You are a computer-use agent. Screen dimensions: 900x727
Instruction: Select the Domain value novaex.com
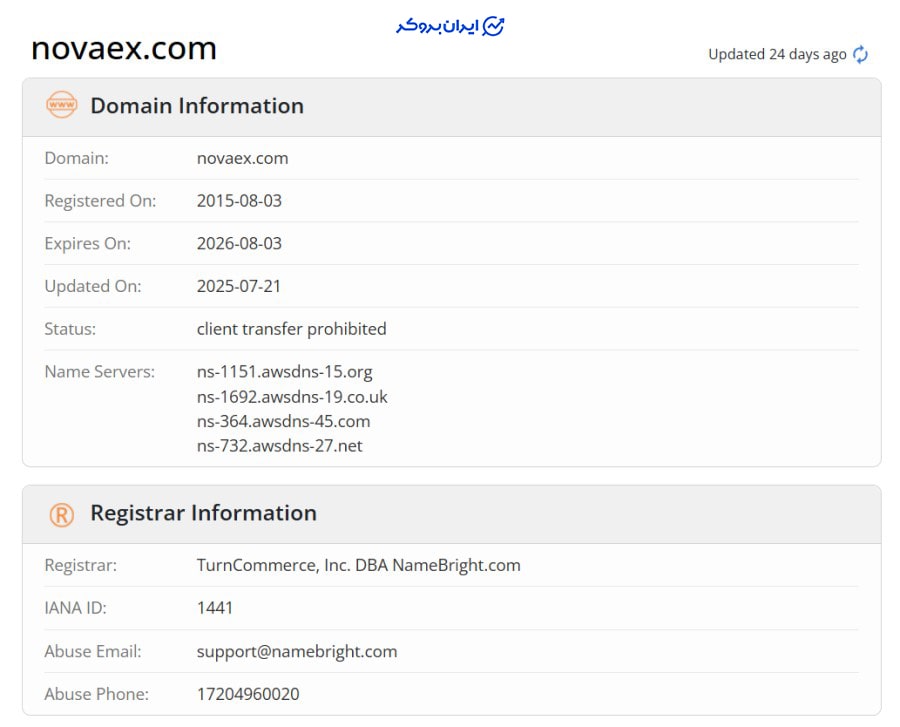(x=242, y=158)
